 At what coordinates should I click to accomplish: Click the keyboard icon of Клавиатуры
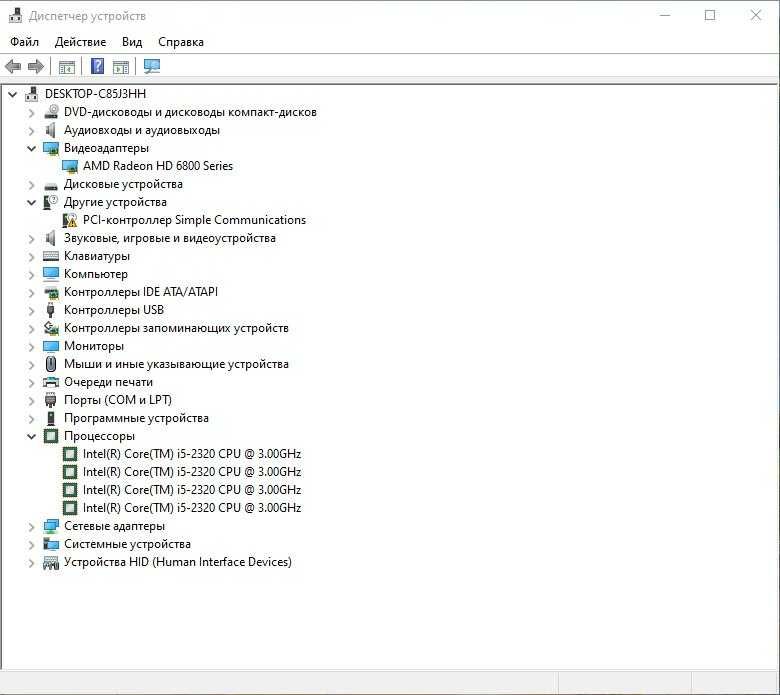[x=51, y=256]
